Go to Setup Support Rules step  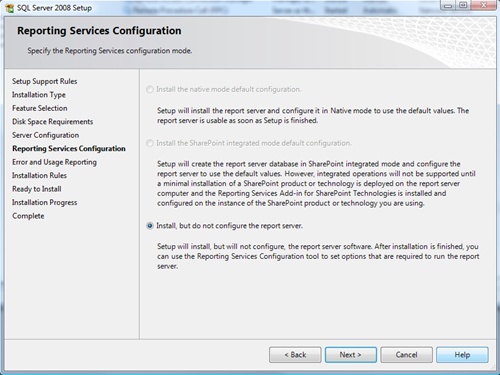click(x=45, y=81)
